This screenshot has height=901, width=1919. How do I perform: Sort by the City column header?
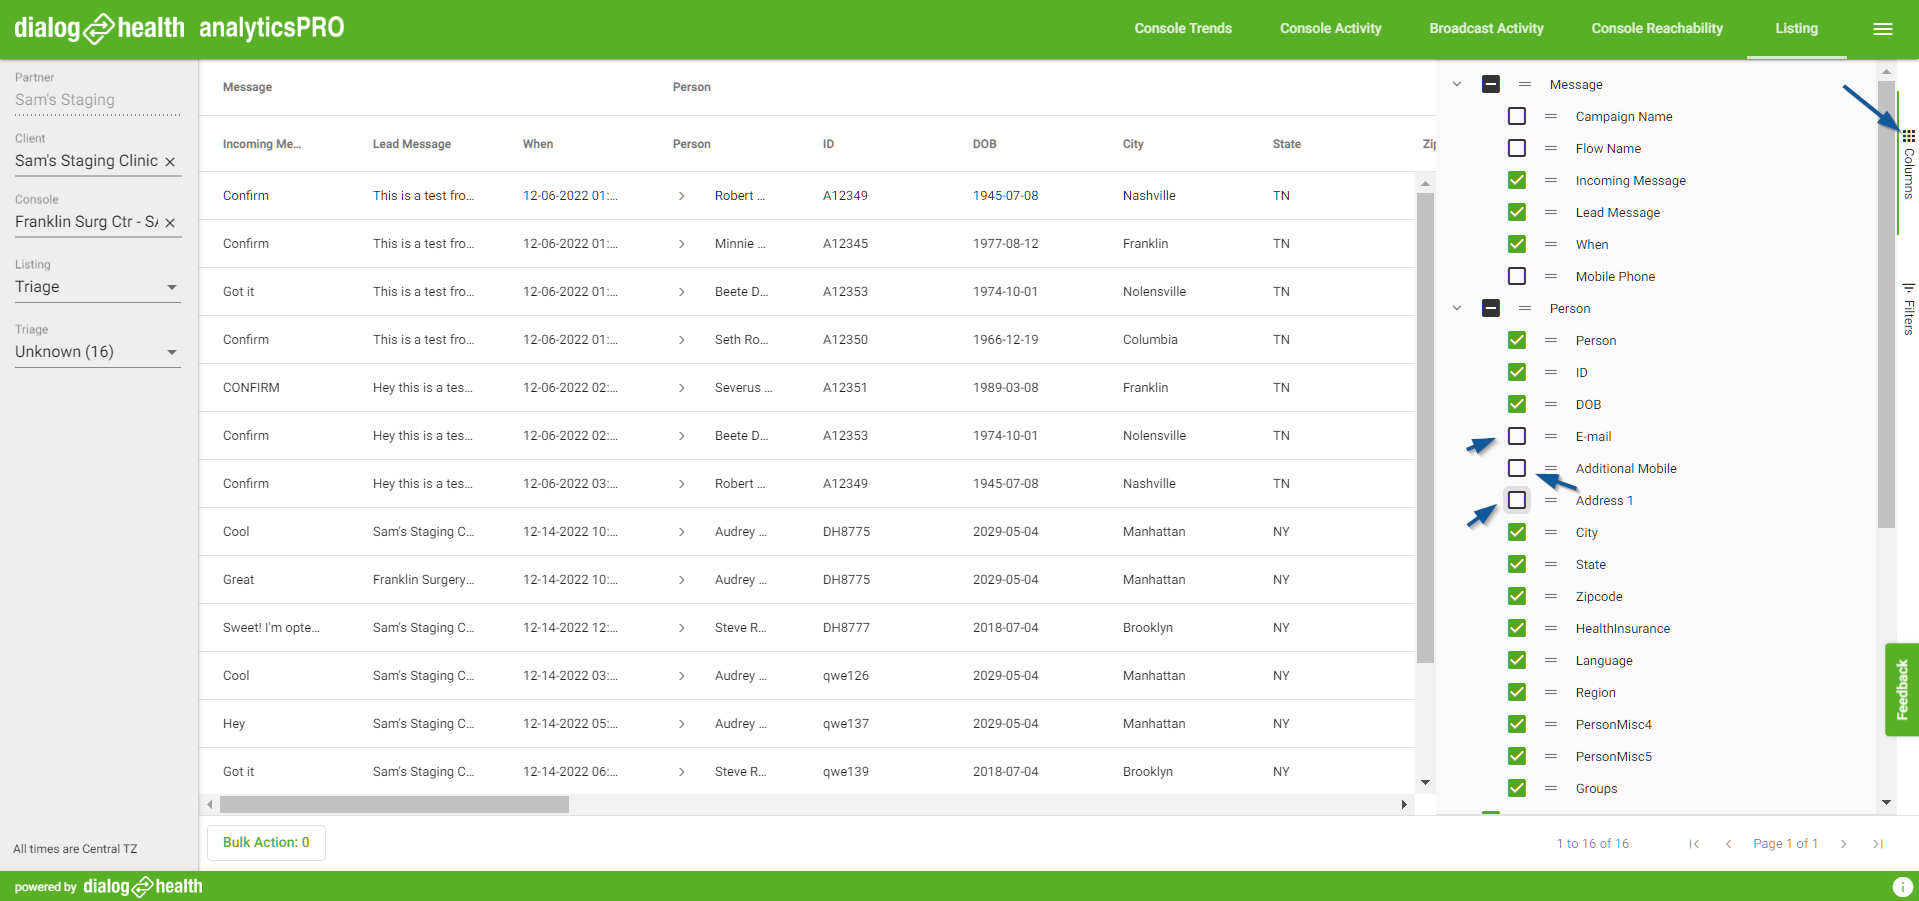tap(1133, 145)
